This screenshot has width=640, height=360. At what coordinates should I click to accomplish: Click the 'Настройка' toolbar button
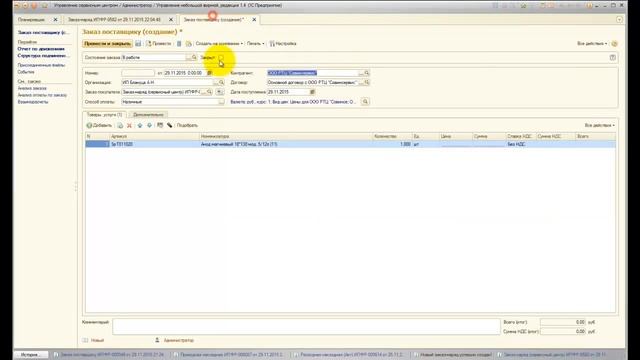pos(283,44)
